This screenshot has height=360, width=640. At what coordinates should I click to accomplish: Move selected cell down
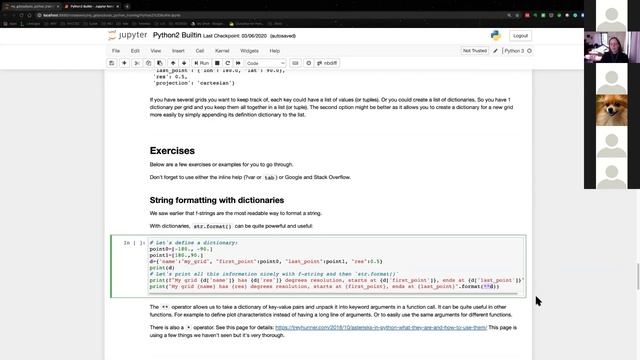(184, 63)
